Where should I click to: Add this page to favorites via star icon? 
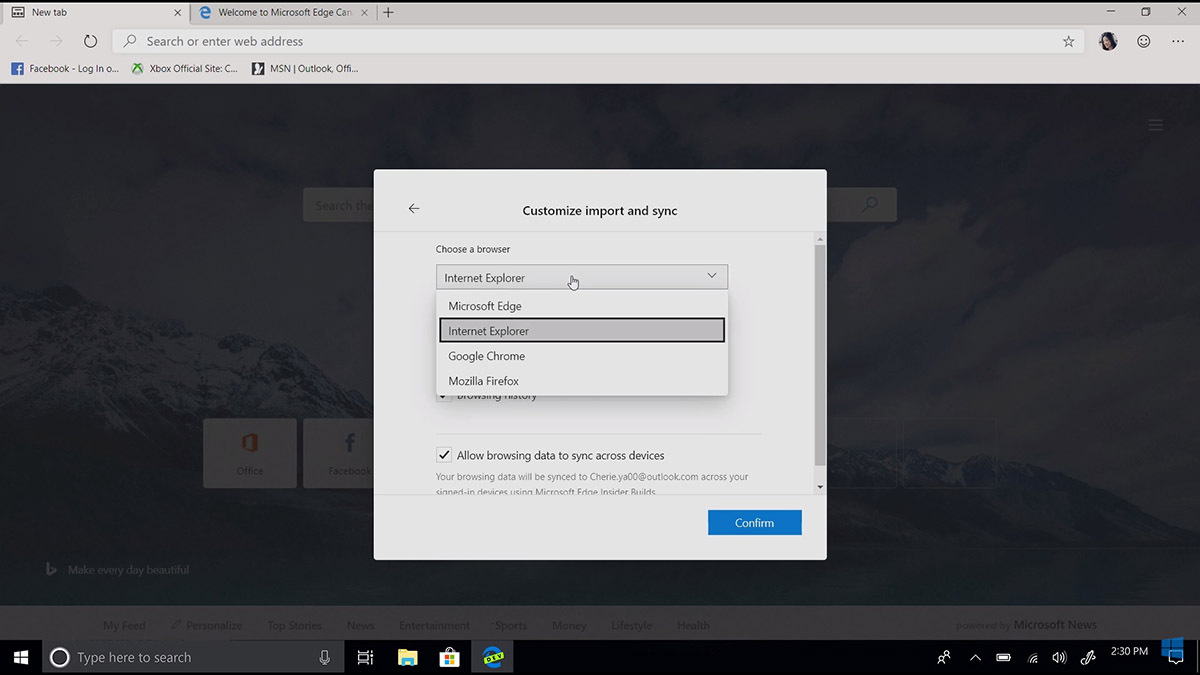coord(1068,41)
